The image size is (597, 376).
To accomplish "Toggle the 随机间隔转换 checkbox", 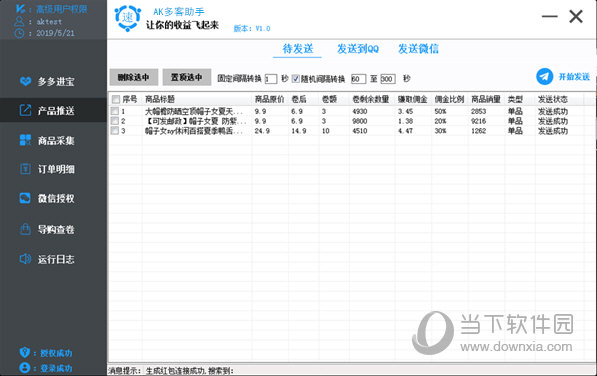I will tap(295, 78).
